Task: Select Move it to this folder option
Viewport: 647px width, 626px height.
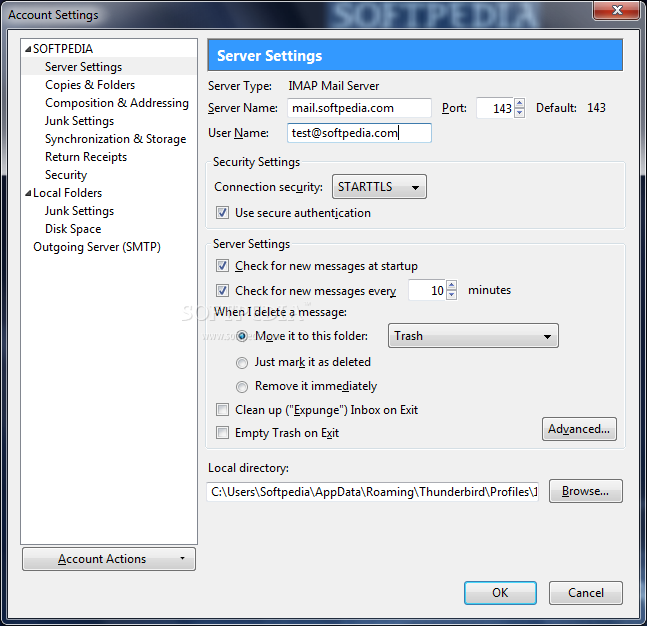Action: point(242,336)
